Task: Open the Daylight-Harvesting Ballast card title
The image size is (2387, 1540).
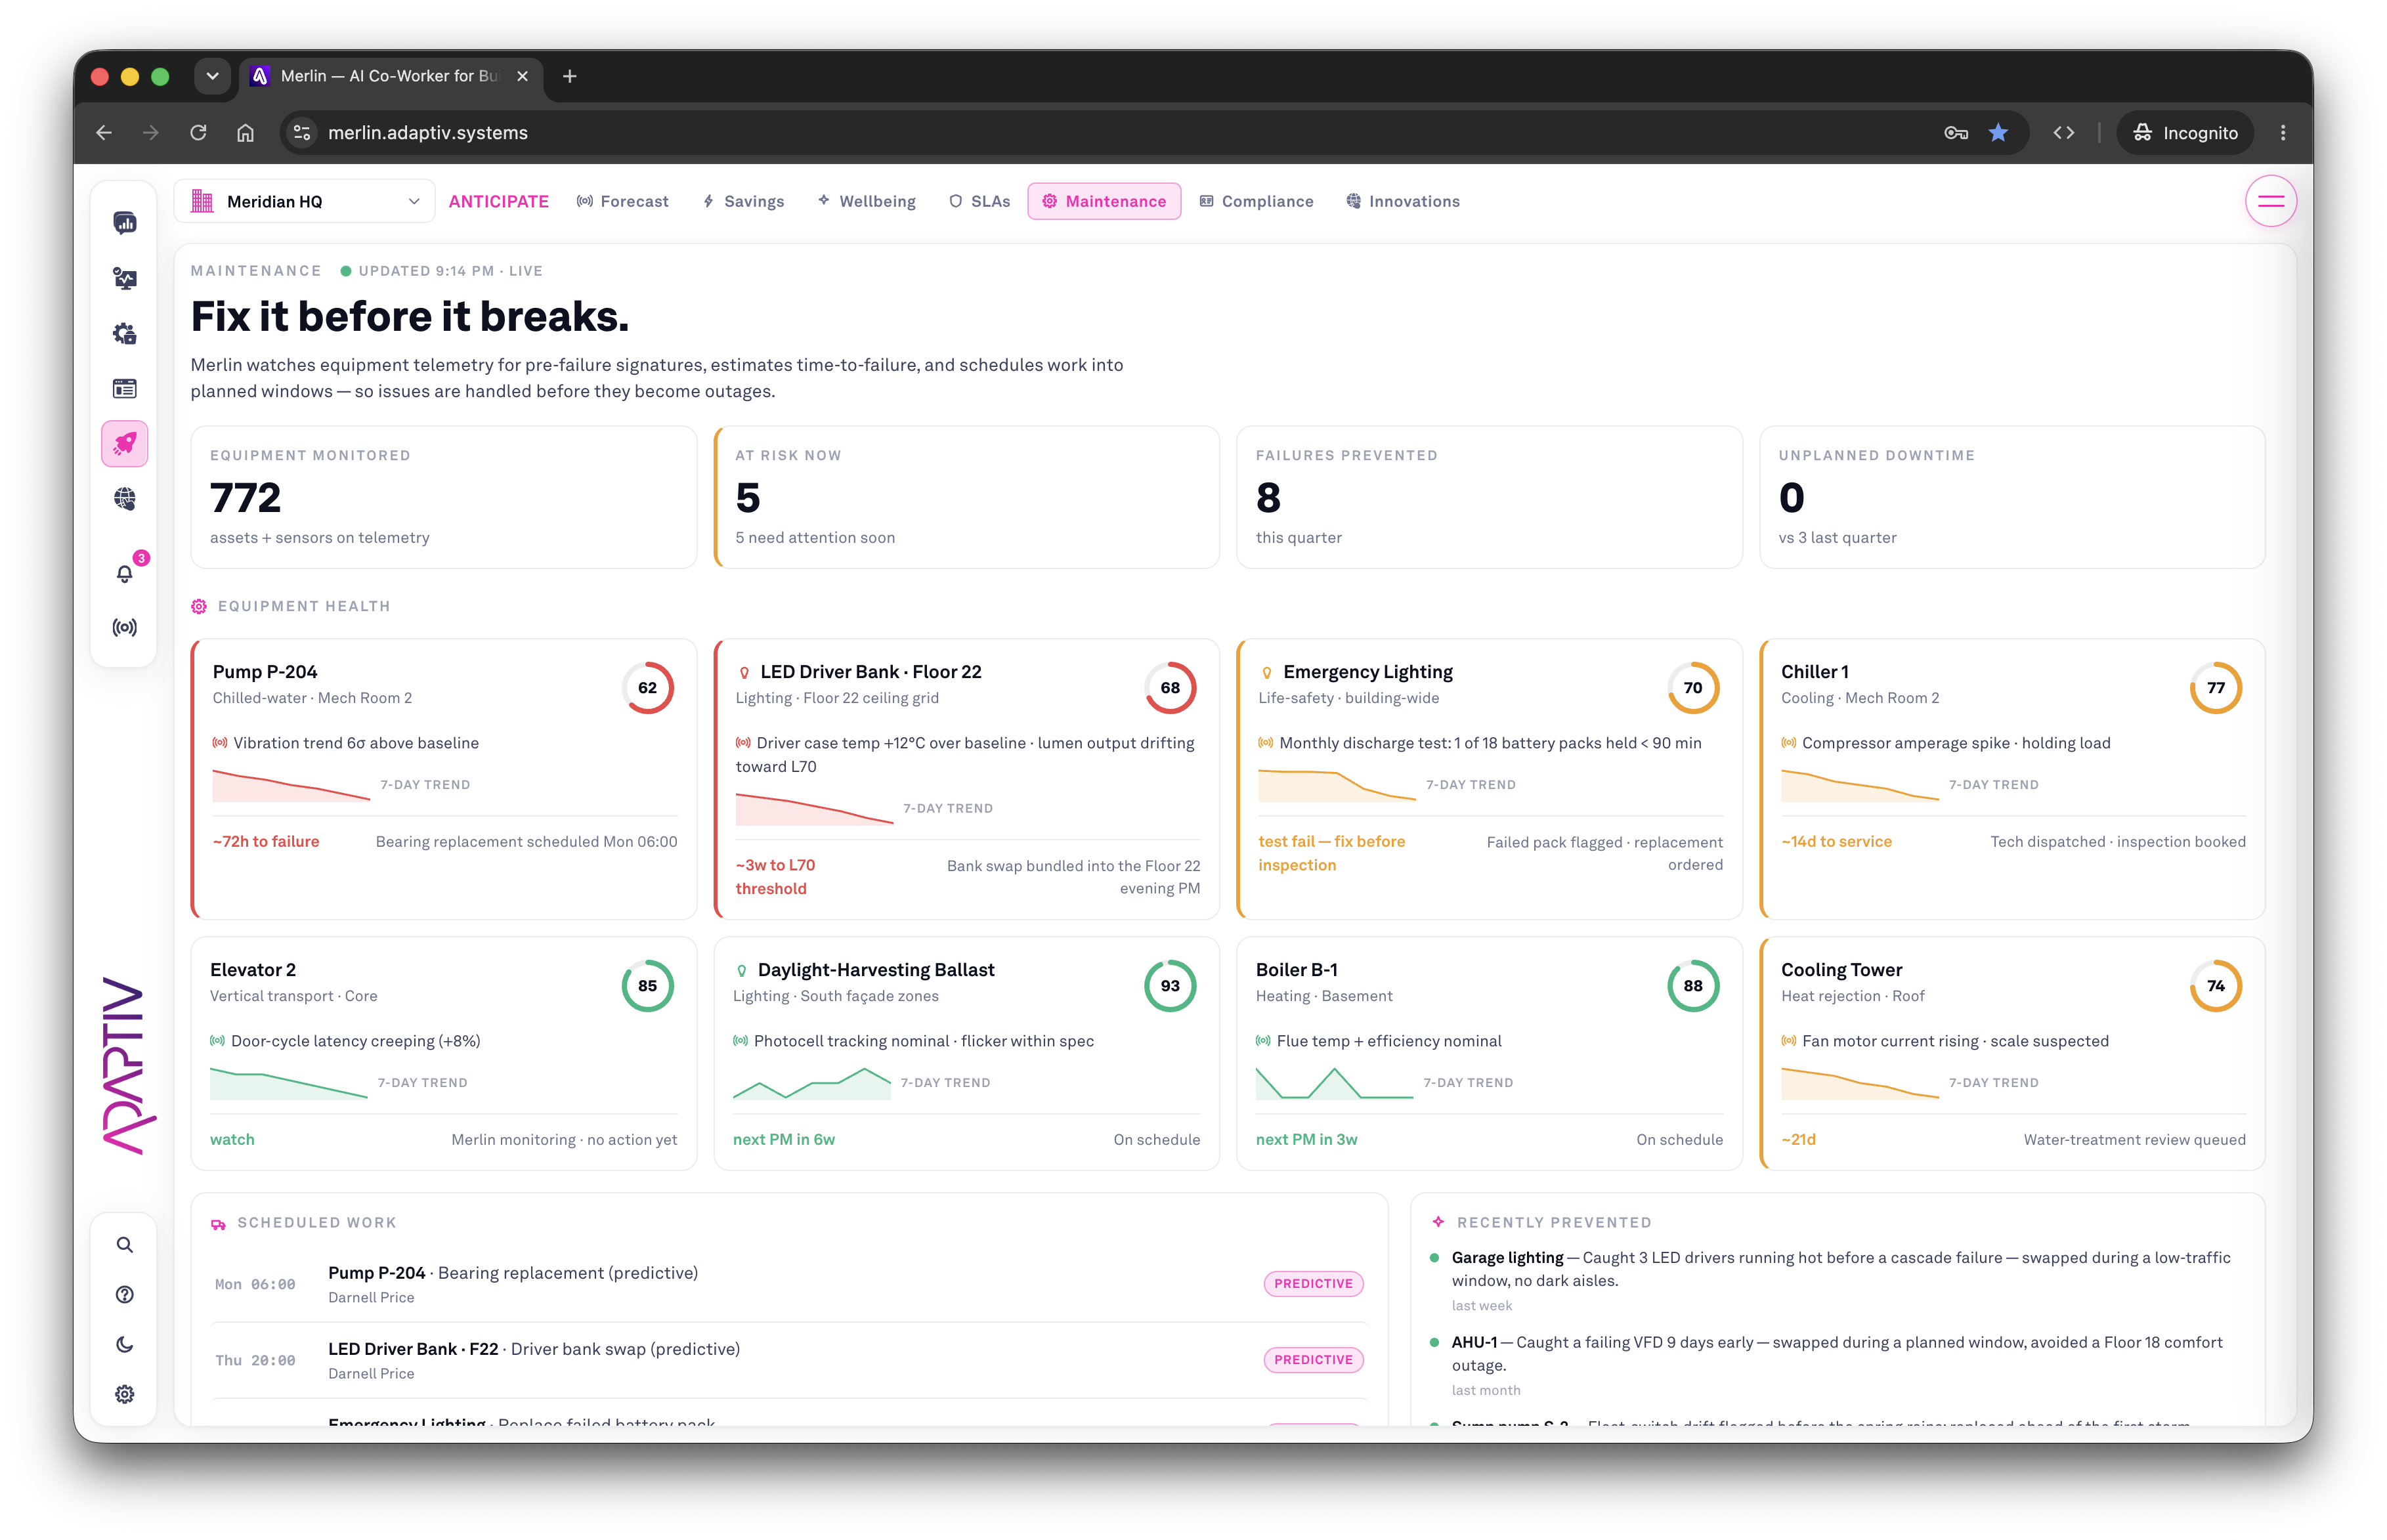Action: pos(876,970)
